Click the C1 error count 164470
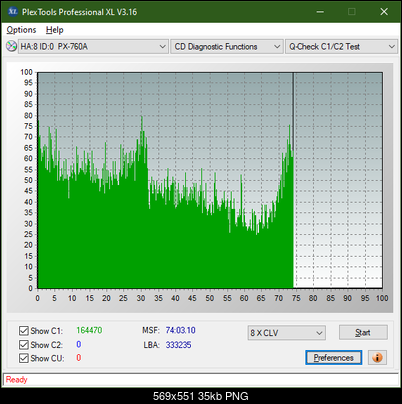 point(89,330)
